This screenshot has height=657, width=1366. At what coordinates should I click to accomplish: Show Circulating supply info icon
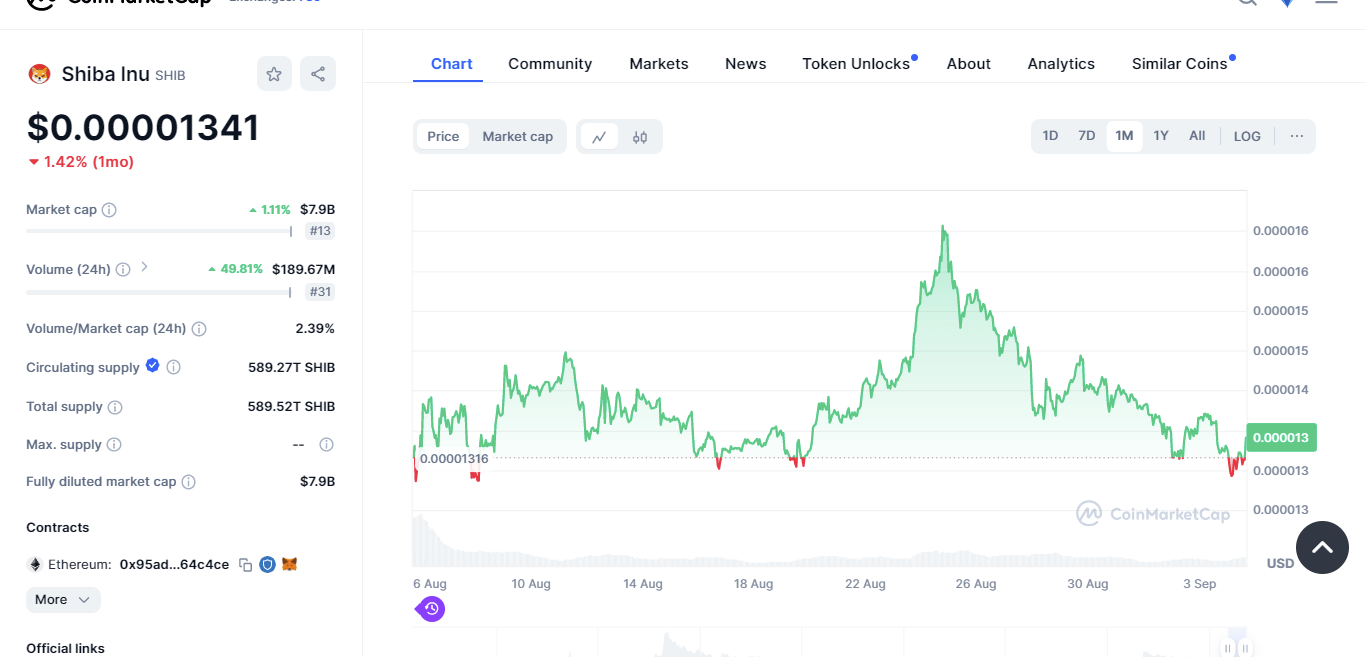173,368
